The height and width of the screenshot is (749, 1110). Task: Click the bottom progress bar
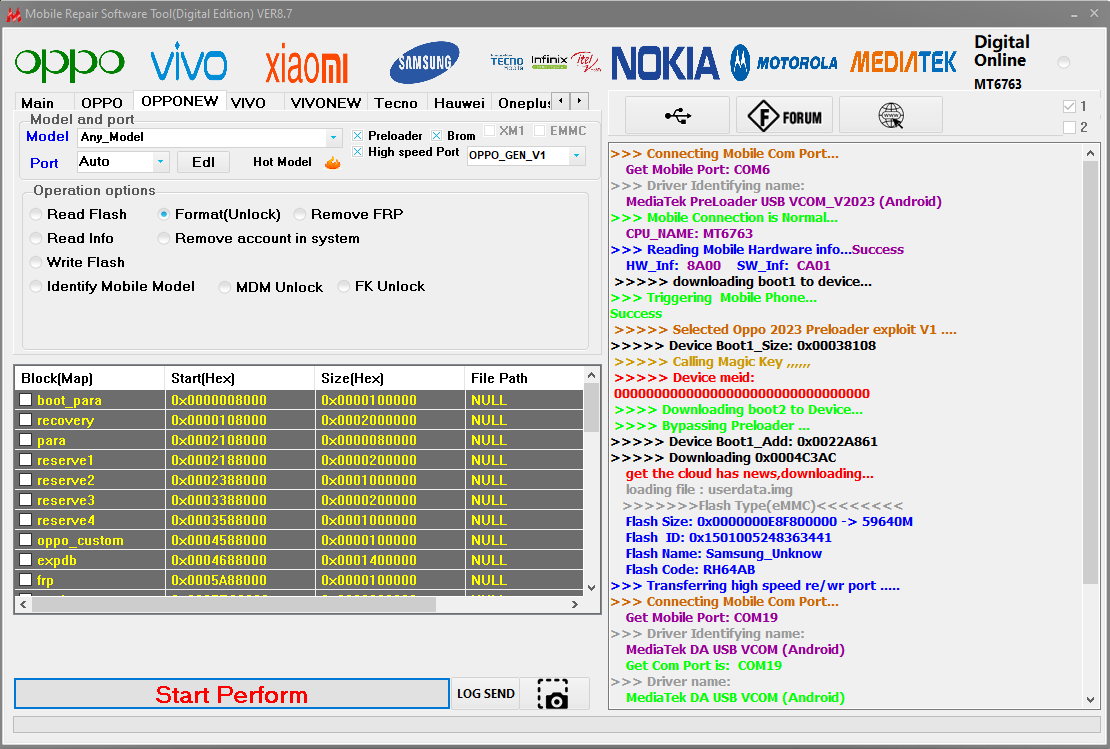[x=556, y=724]
